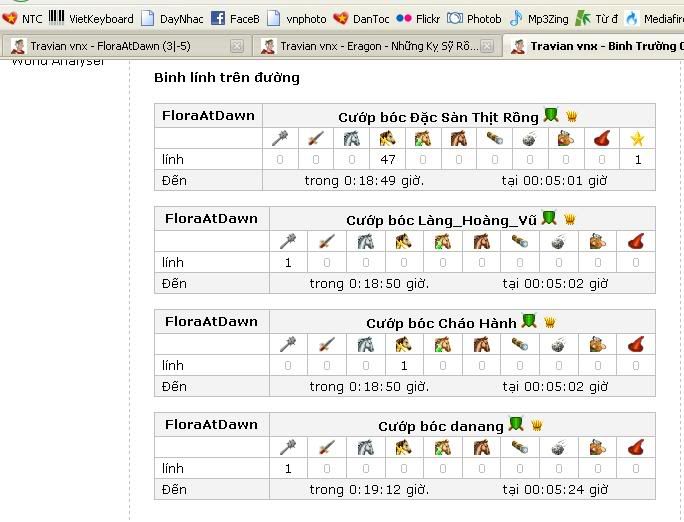Open the Cướp bóc Đặc Sản Thịt Rồng link
This screenshot has width=684, height=522.
[438, 117]
